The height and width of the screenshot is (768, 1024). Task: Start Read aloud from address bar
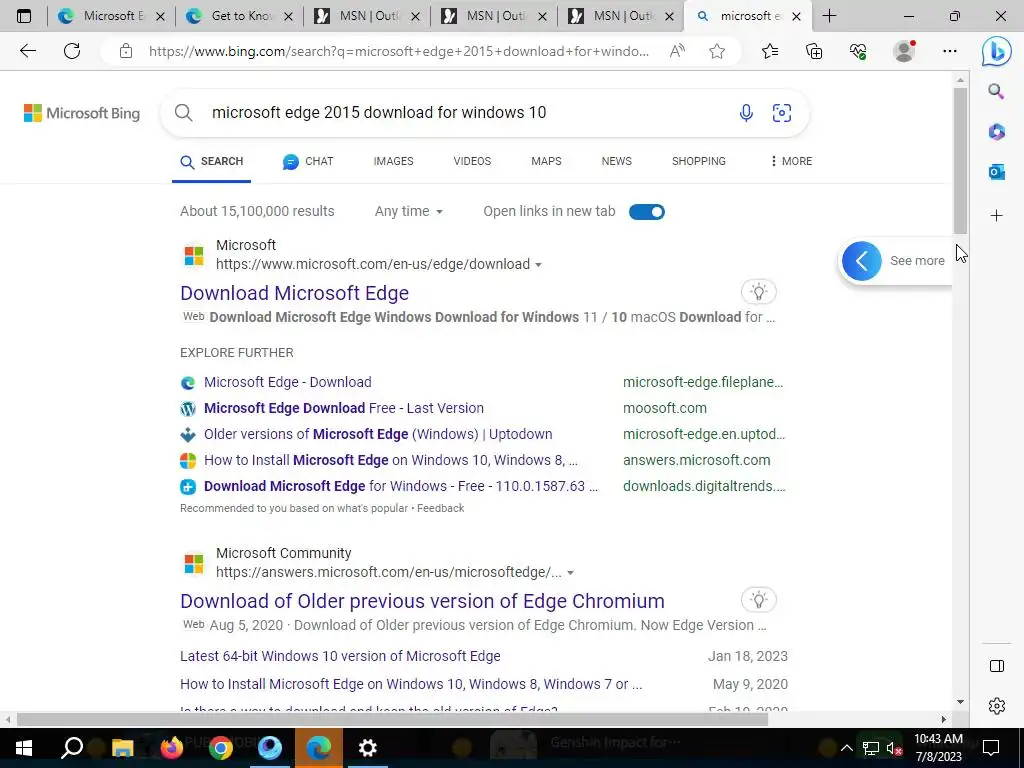pos(677,51)
